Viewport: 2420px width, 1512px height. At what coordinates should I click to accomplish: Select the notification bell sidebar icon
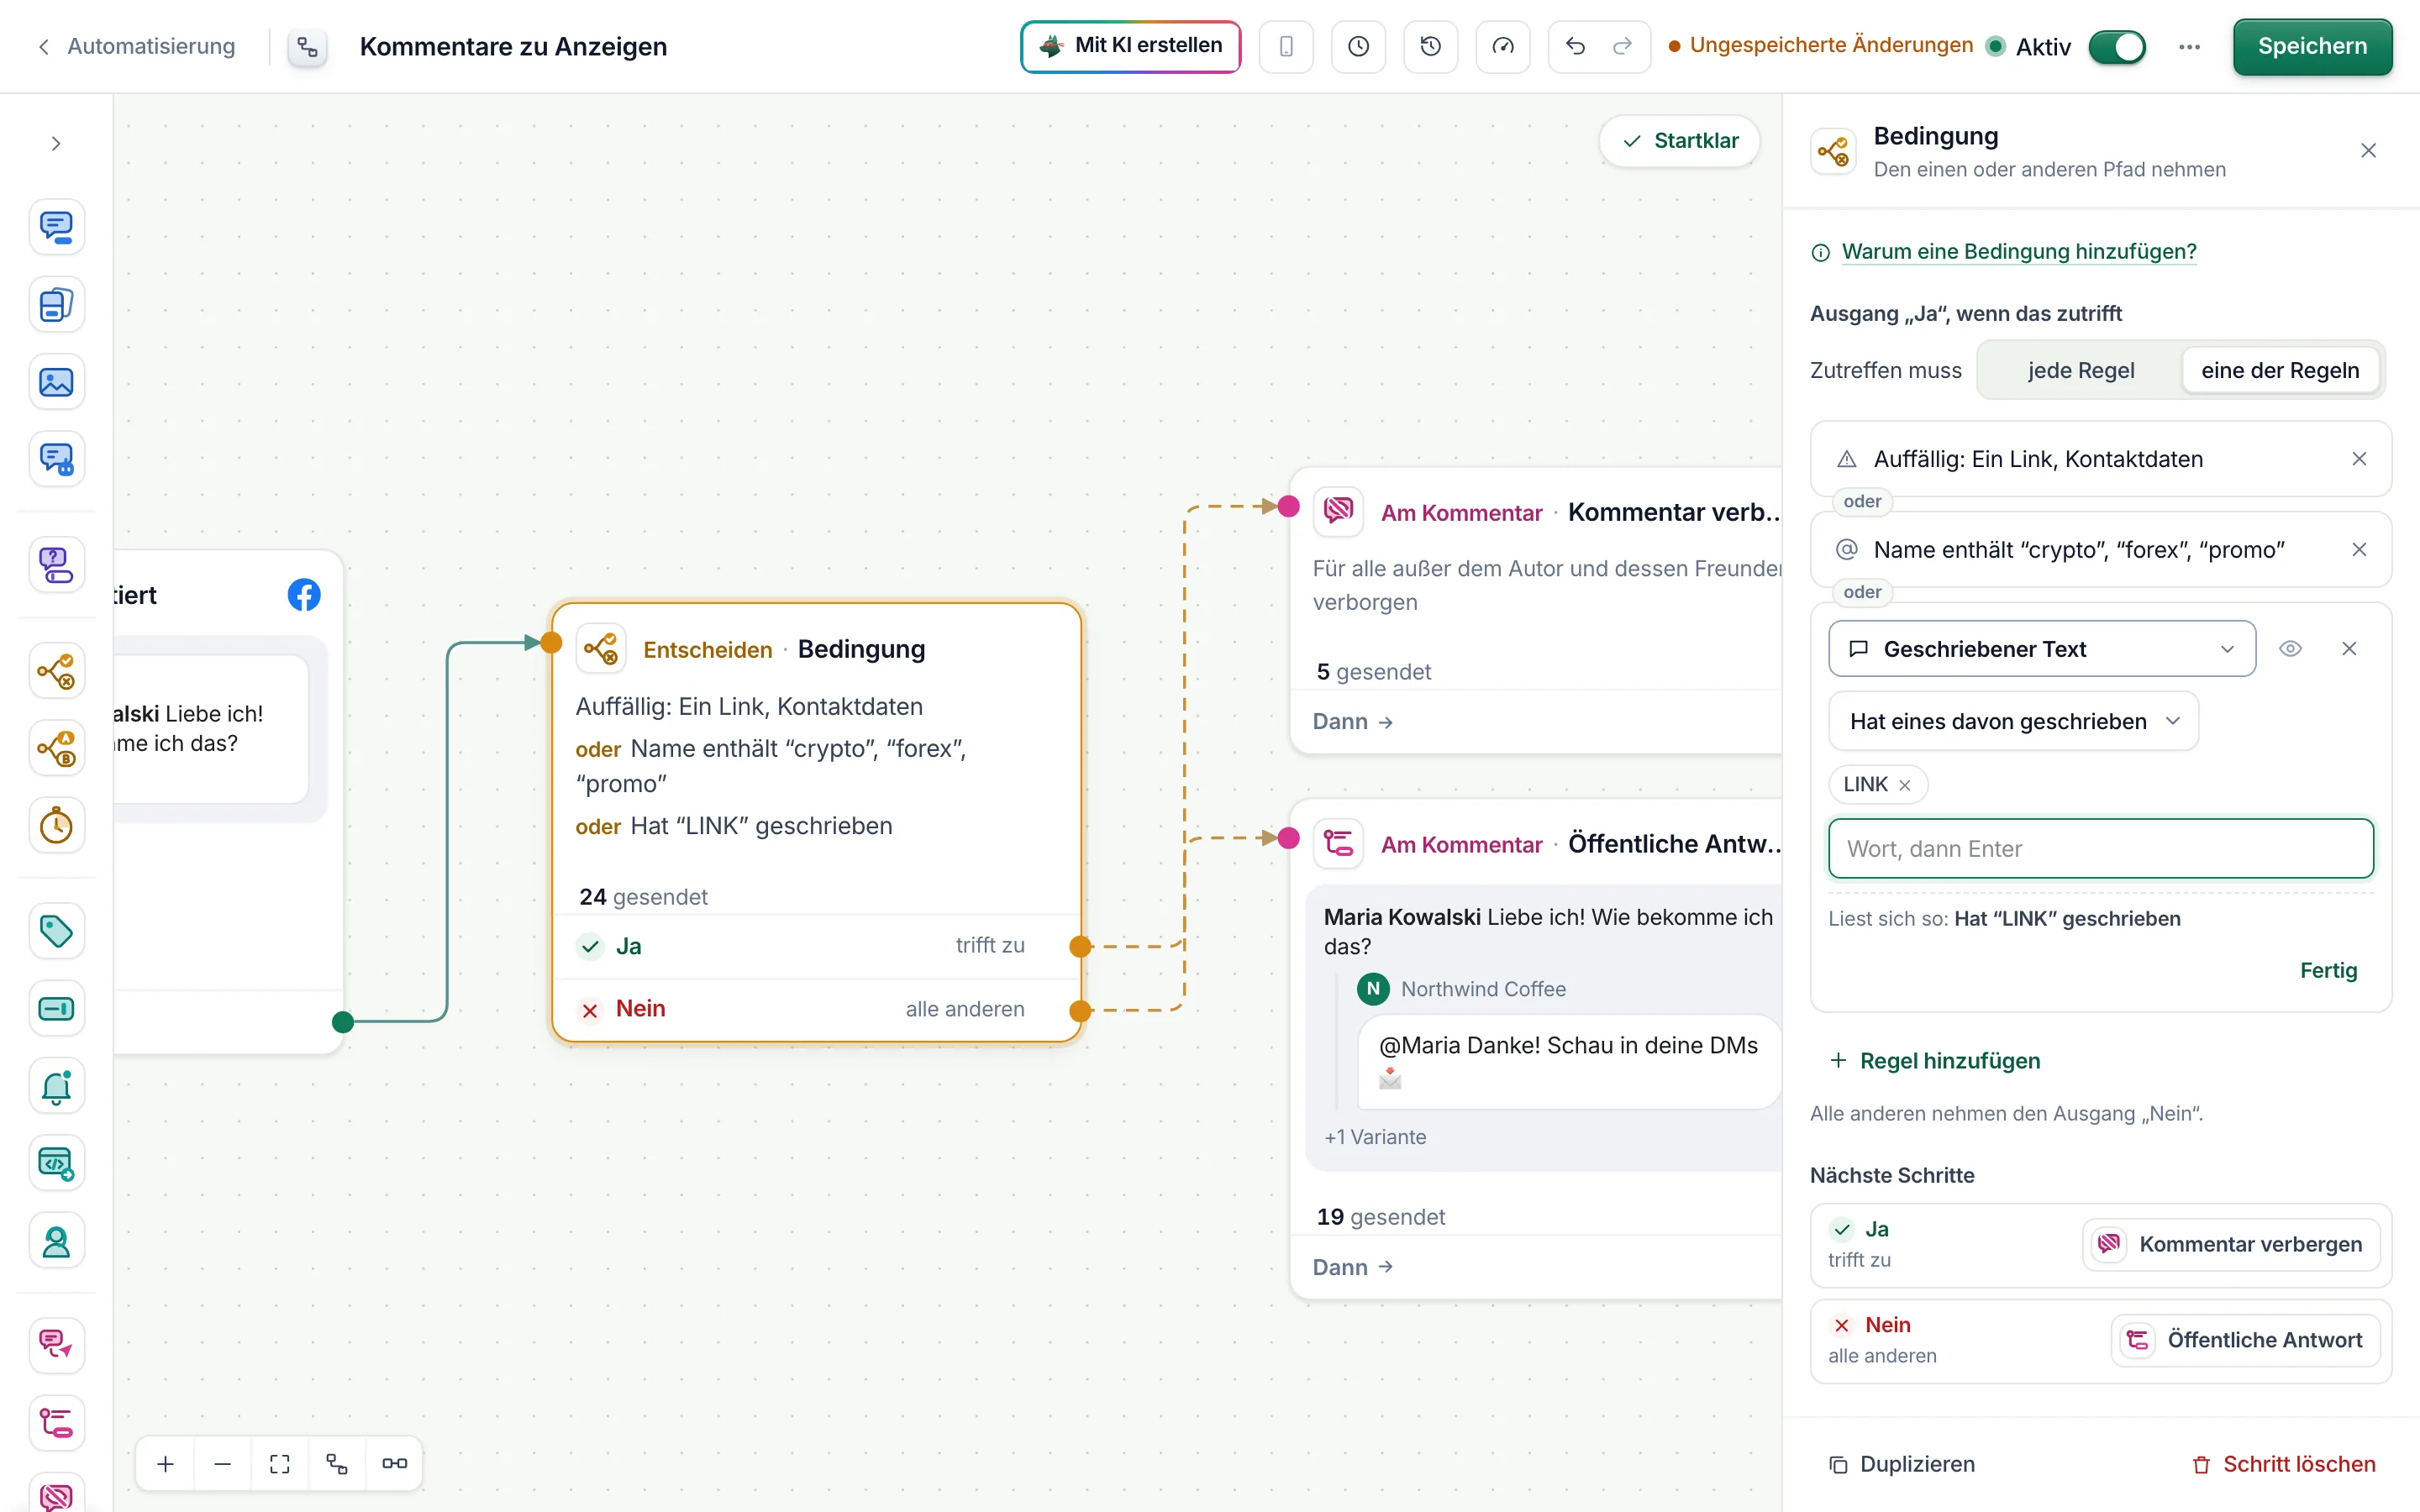(56, 1087)
